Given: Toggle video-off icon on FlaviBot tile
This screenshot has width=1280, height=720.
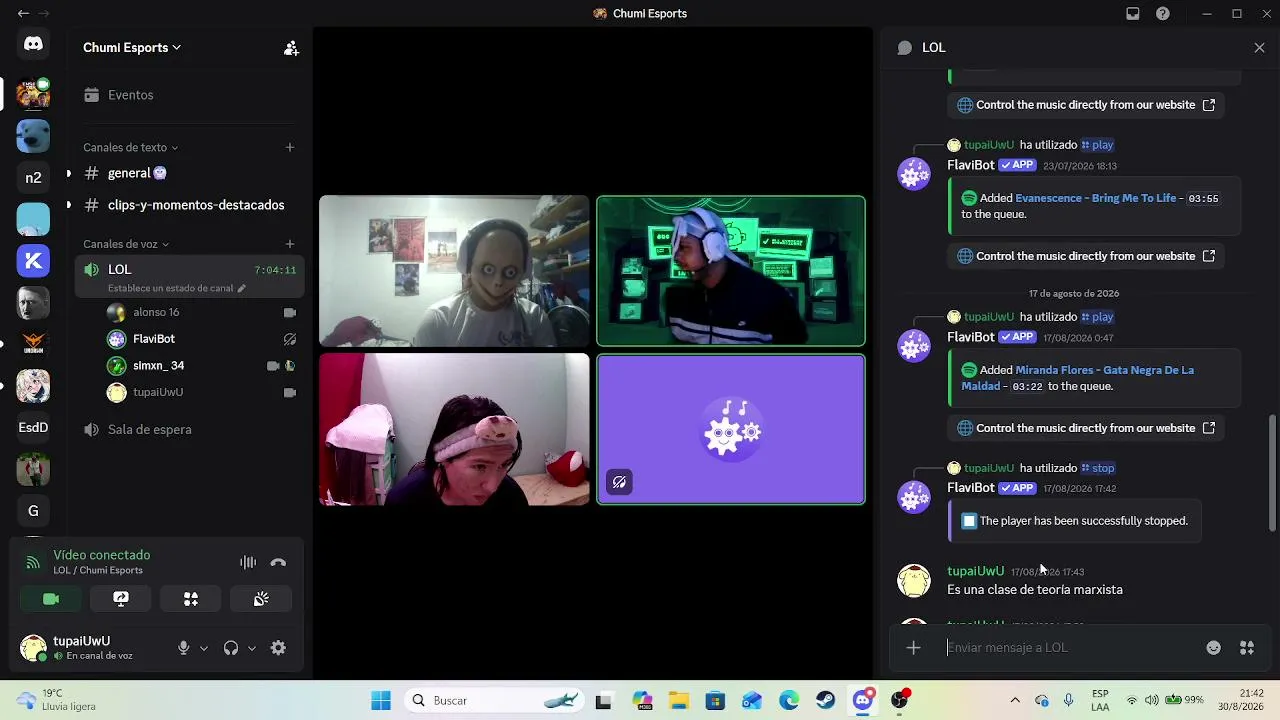Looking at the screenshot, I should (x=619, y=482).
